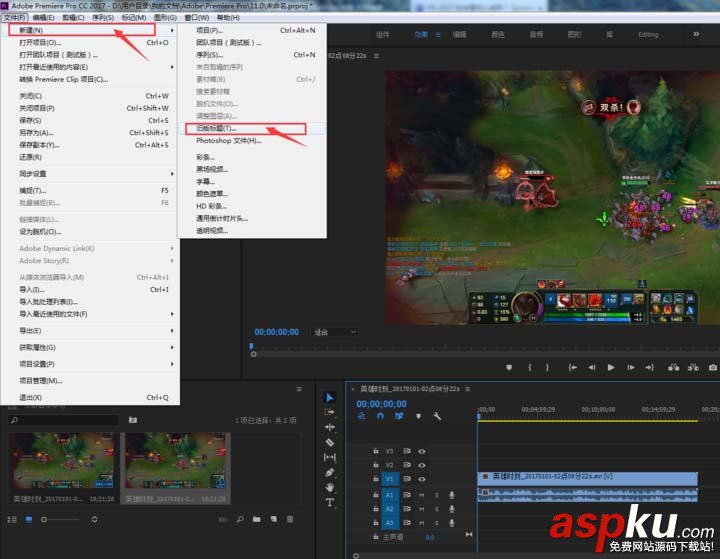This screenshot has height=559, width=720.
Task: Toggle nest sequence insert icon
Action: coord(362,416)
